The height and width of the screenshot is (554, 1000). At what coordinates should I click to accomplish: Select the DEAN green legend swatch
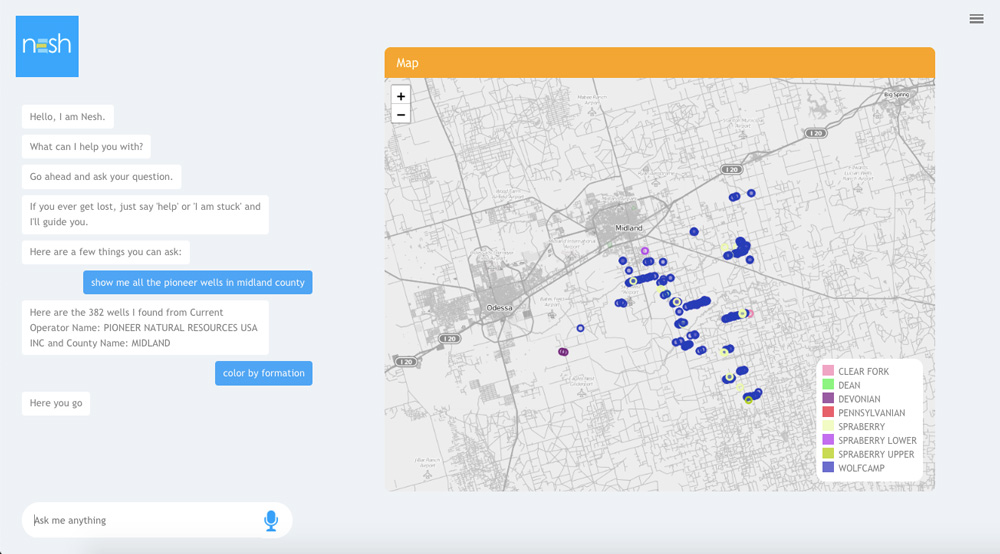pos(828,385)
